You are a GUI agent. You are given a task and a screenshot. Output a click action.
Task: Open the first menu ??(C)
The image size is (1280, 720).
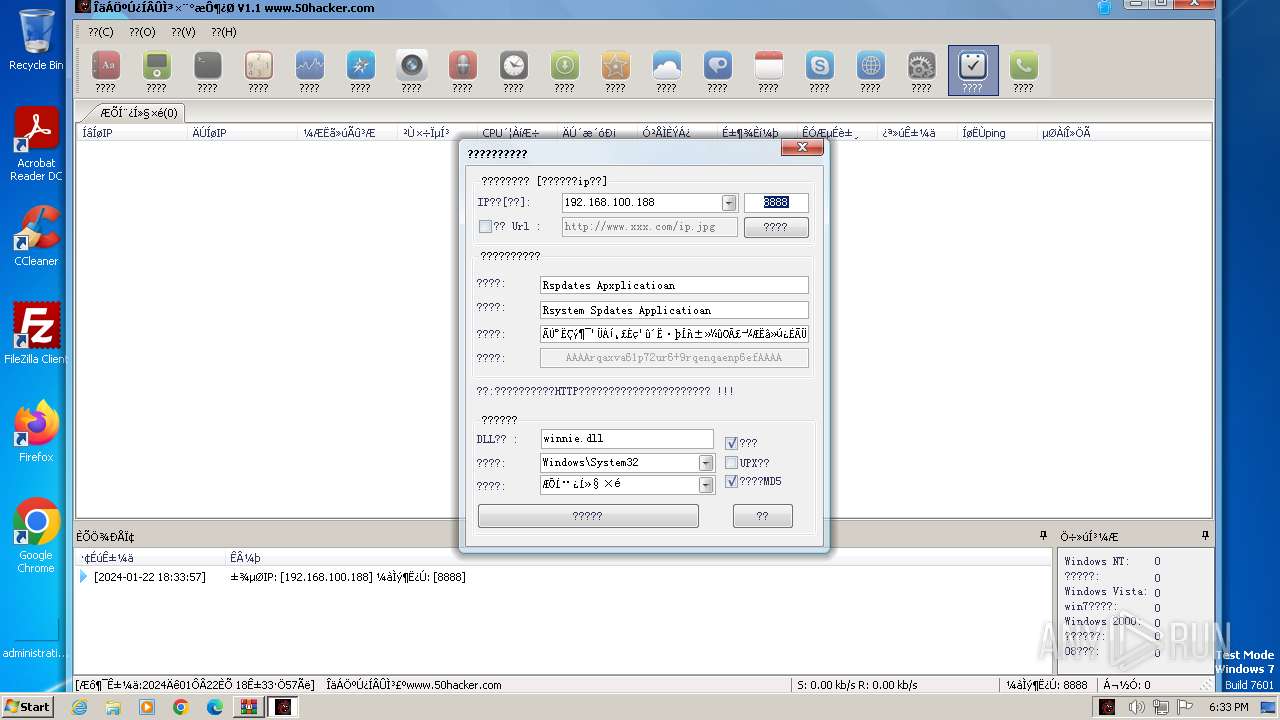(x=101, y=32)
